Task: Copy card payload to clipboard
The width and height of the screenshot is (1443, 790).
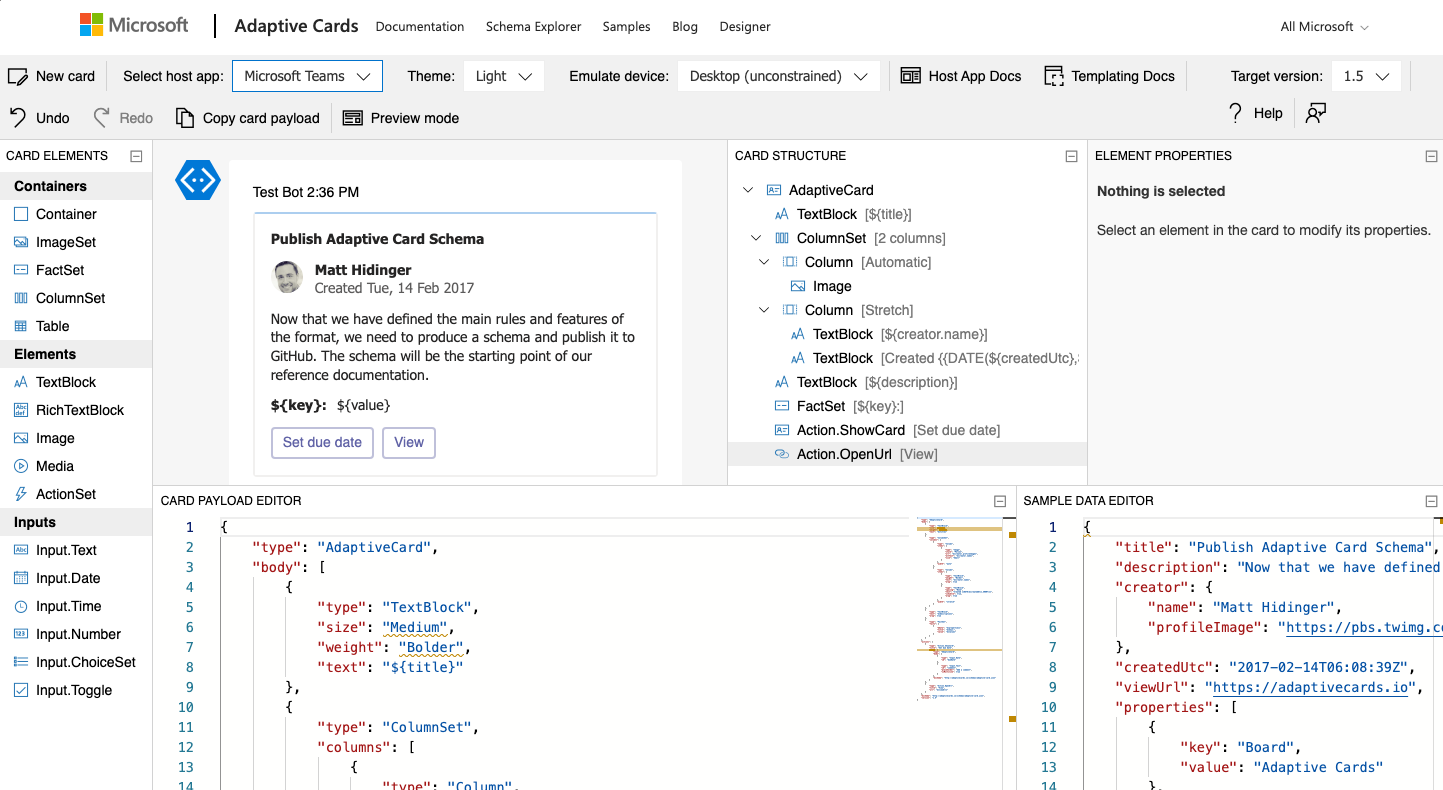Action: click(x=248, y=118)
